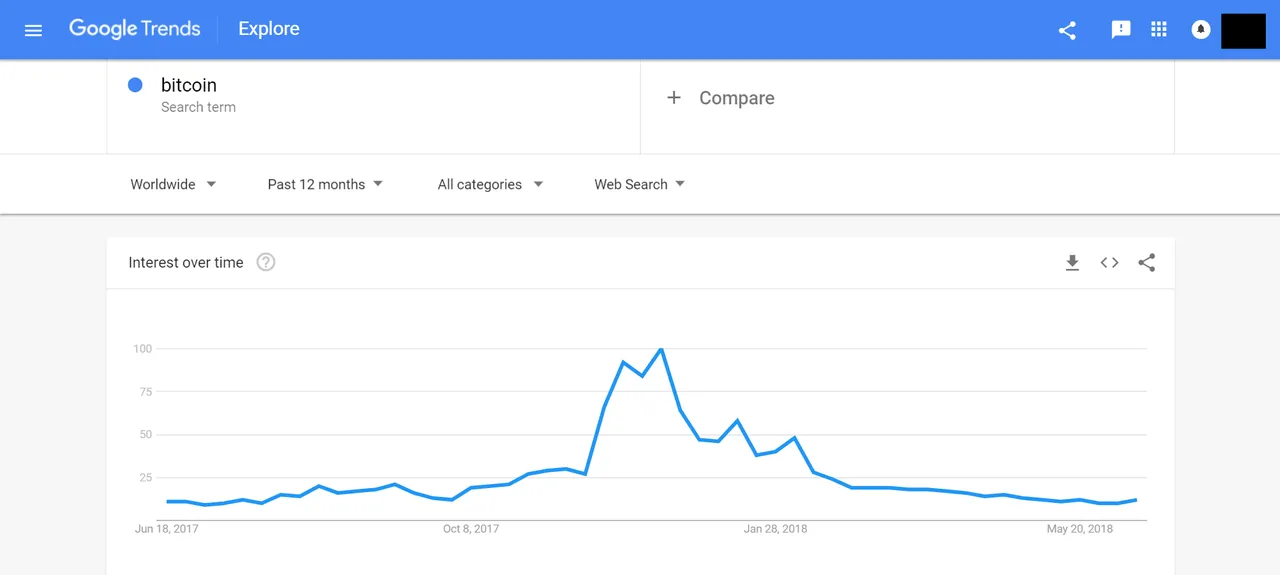1280x575 pixels.
Task: Open the Past 12 months dropdown
Action: [x=325, y=184]
